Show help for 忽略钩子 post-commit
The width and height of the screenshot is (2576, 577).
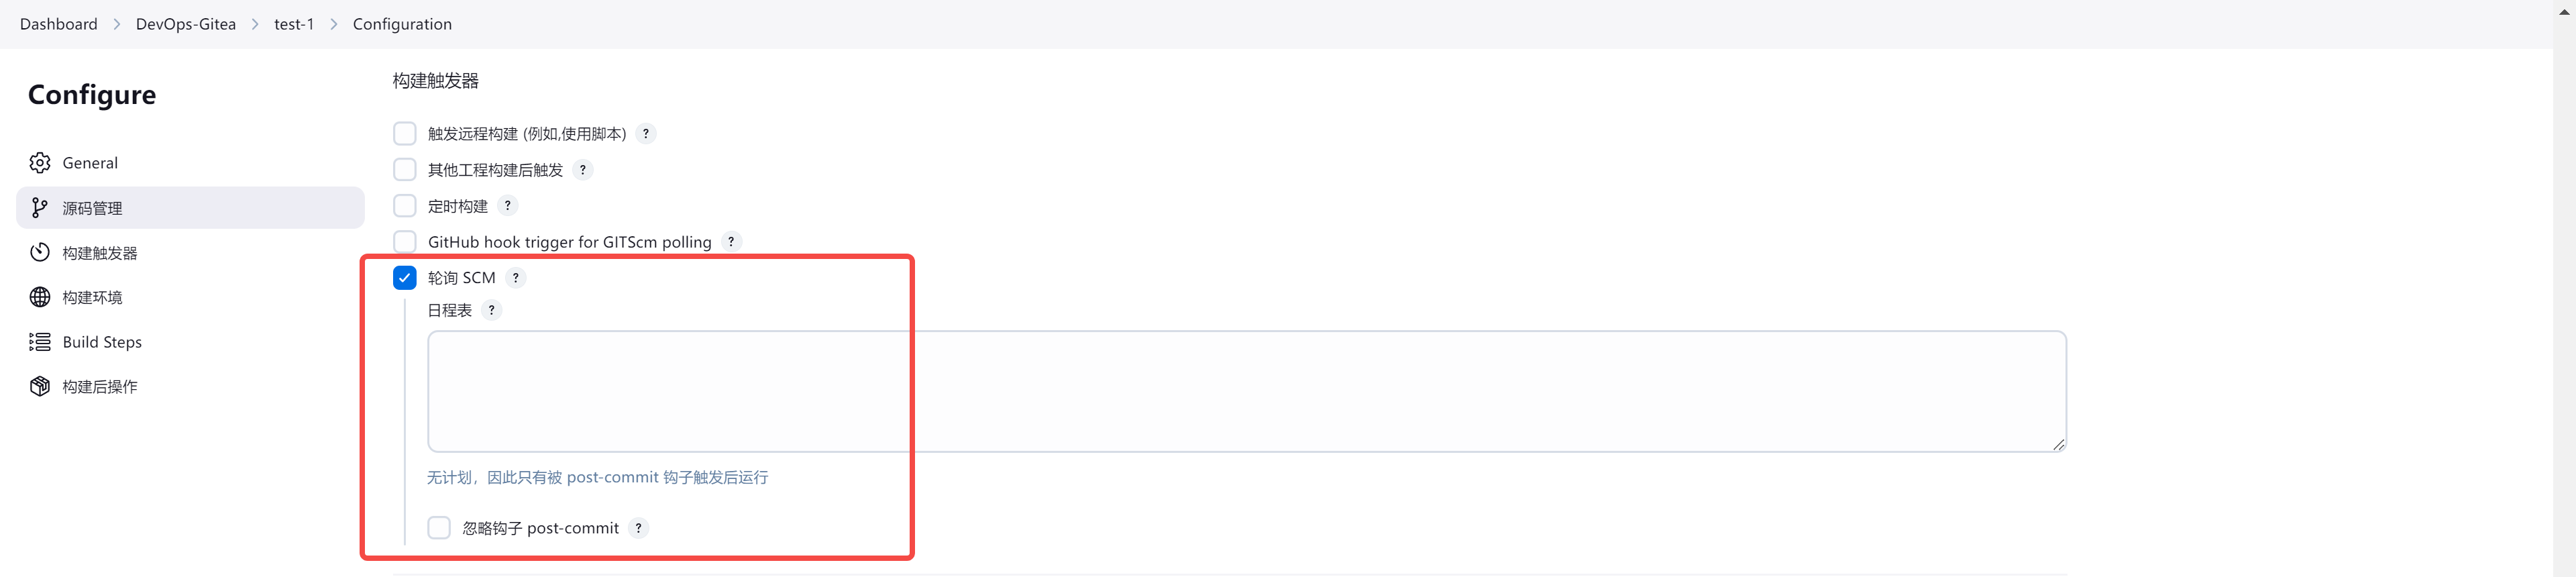[x=638, y=528]
